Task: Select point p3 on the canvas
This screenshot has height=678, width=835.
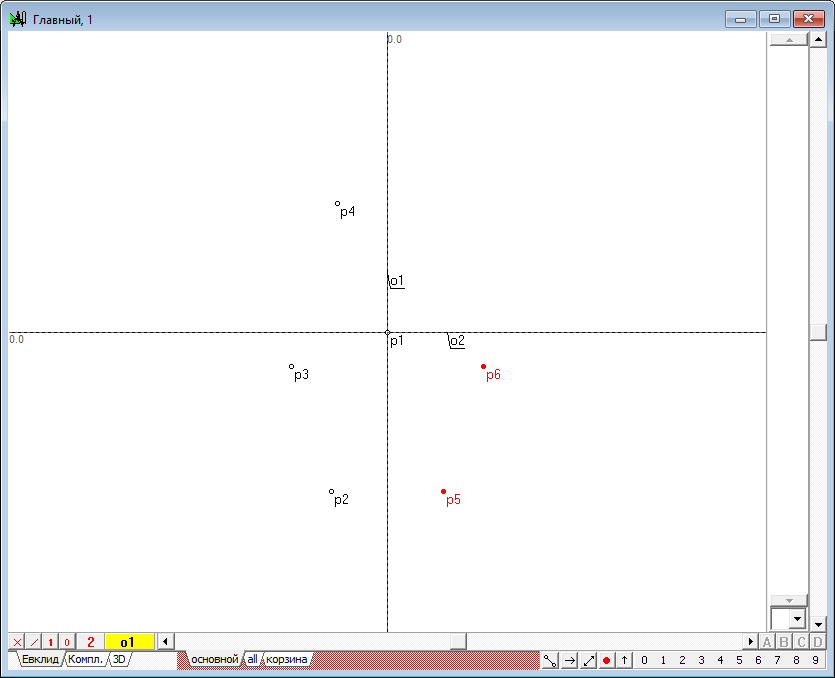Action: pos(291,366)
